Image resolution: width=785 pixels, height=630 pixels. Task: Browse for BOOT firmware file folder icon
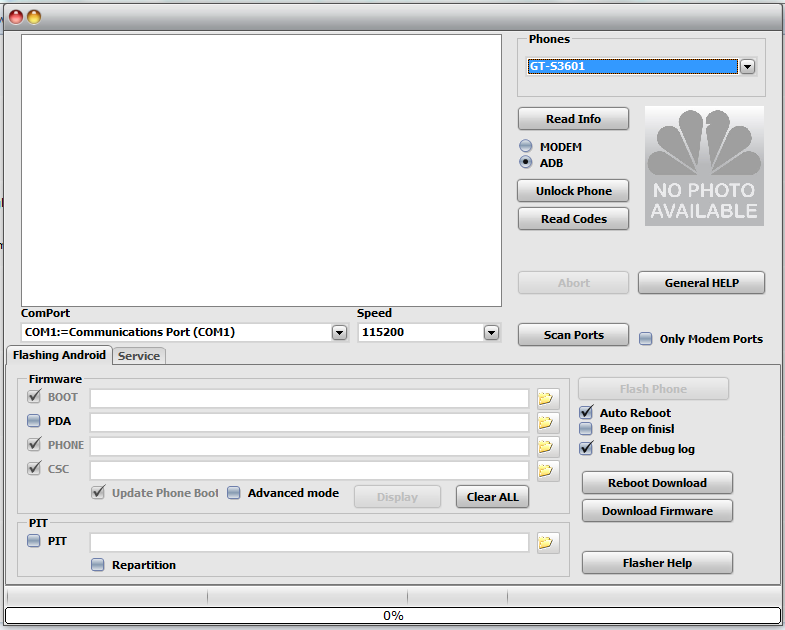coord(548,399)
